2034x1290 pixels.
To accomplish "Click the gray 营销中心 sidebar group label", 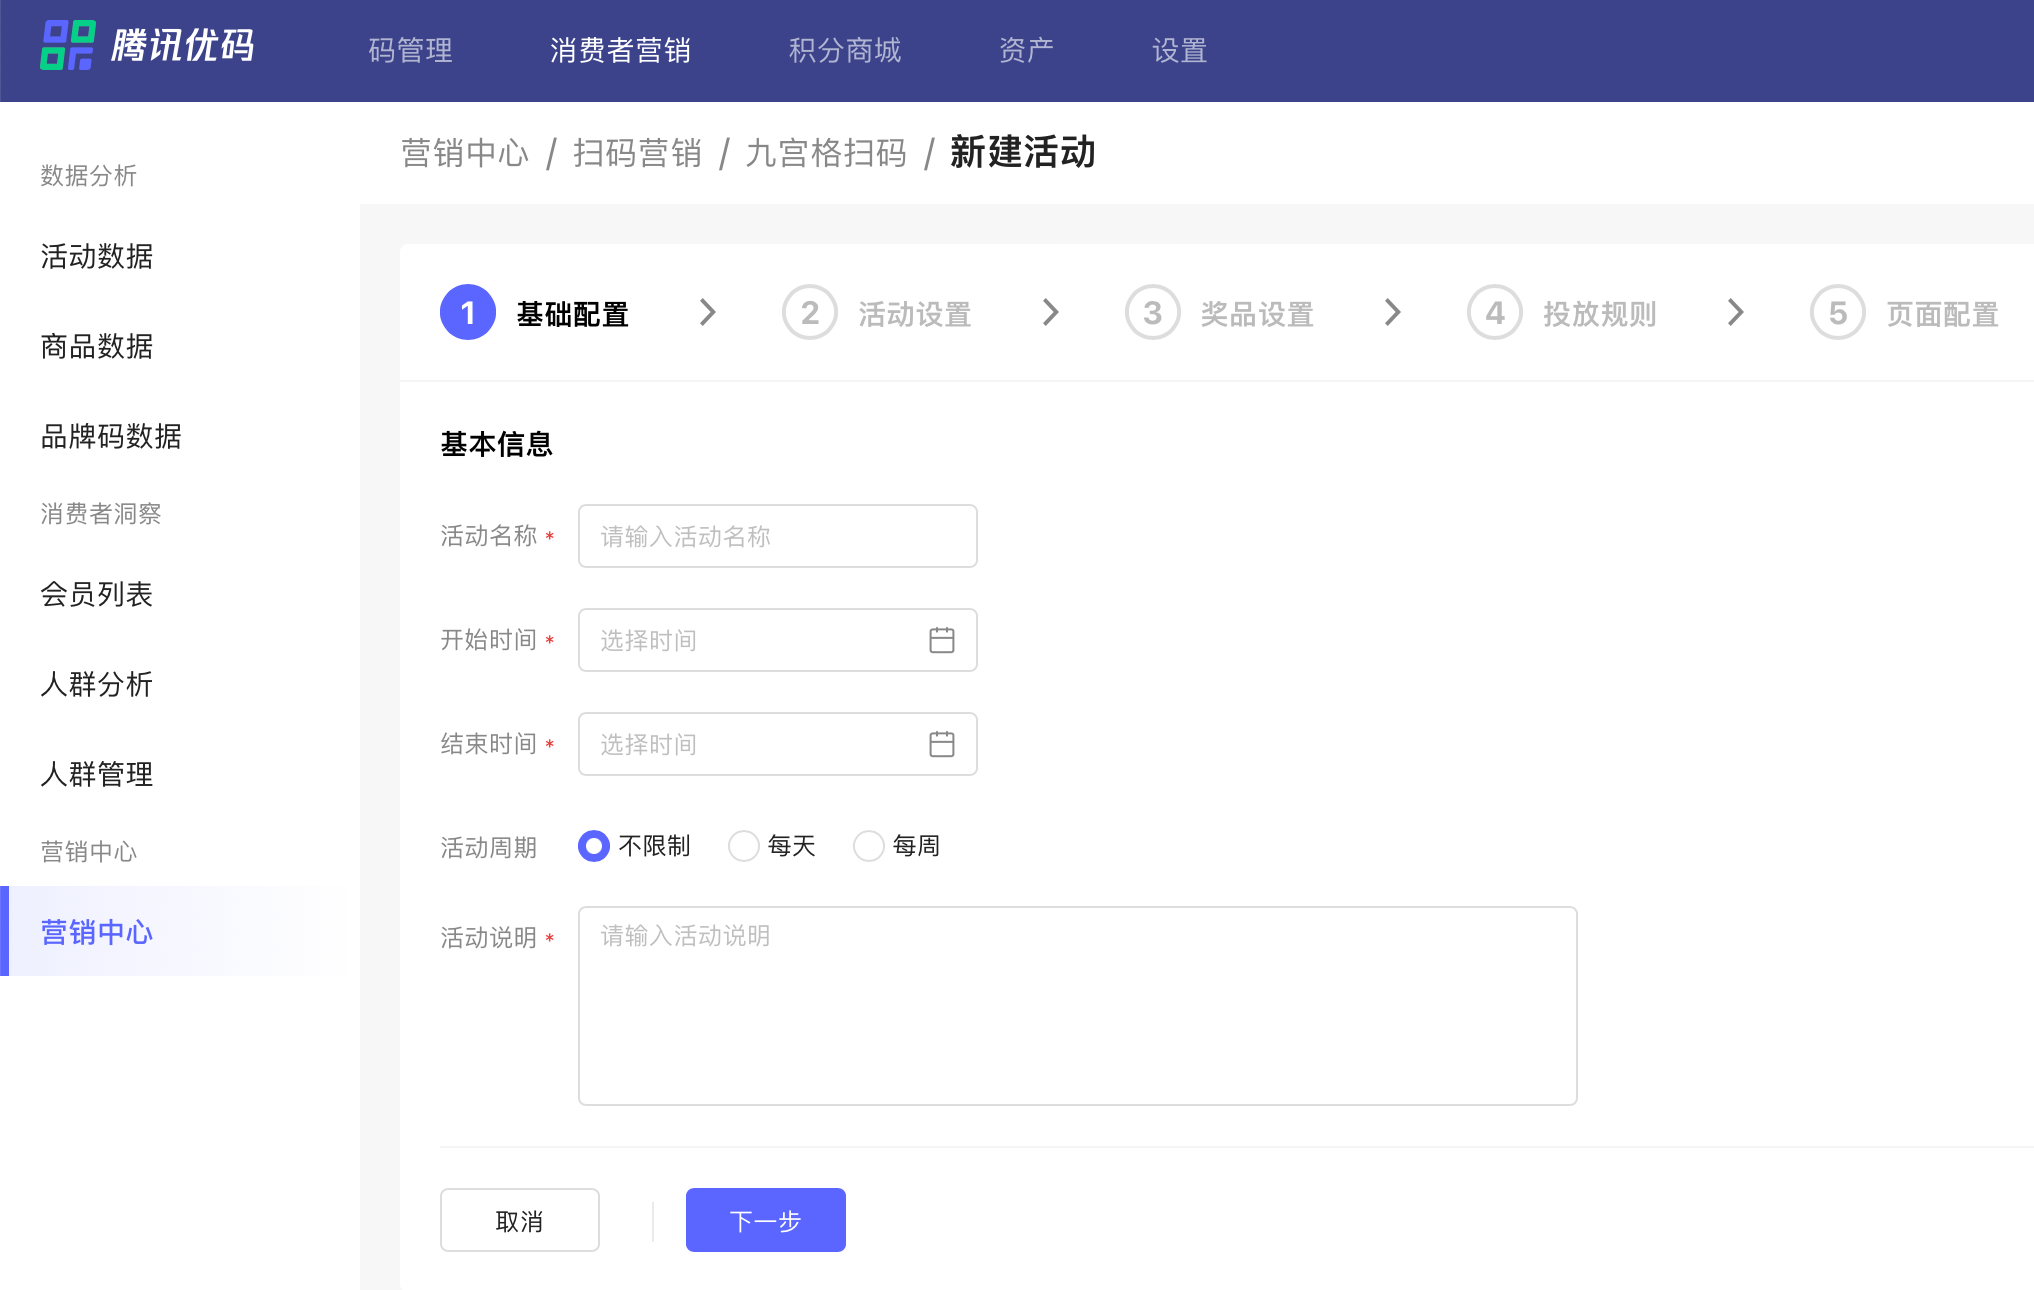I will click(89, 852).
